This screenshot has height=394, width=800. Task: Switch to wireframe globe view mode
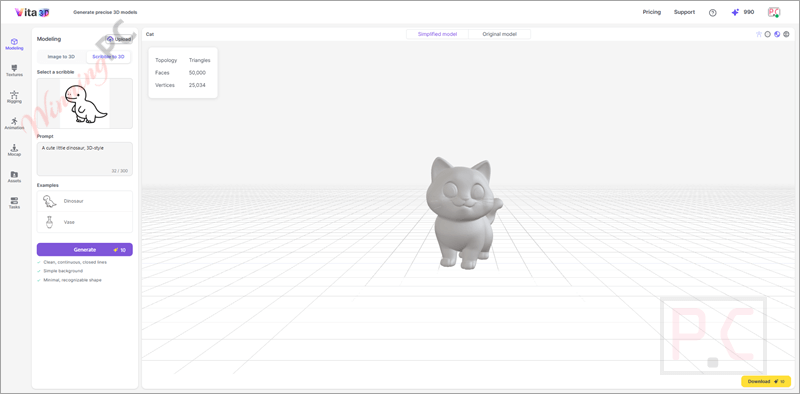click(786, 34)
